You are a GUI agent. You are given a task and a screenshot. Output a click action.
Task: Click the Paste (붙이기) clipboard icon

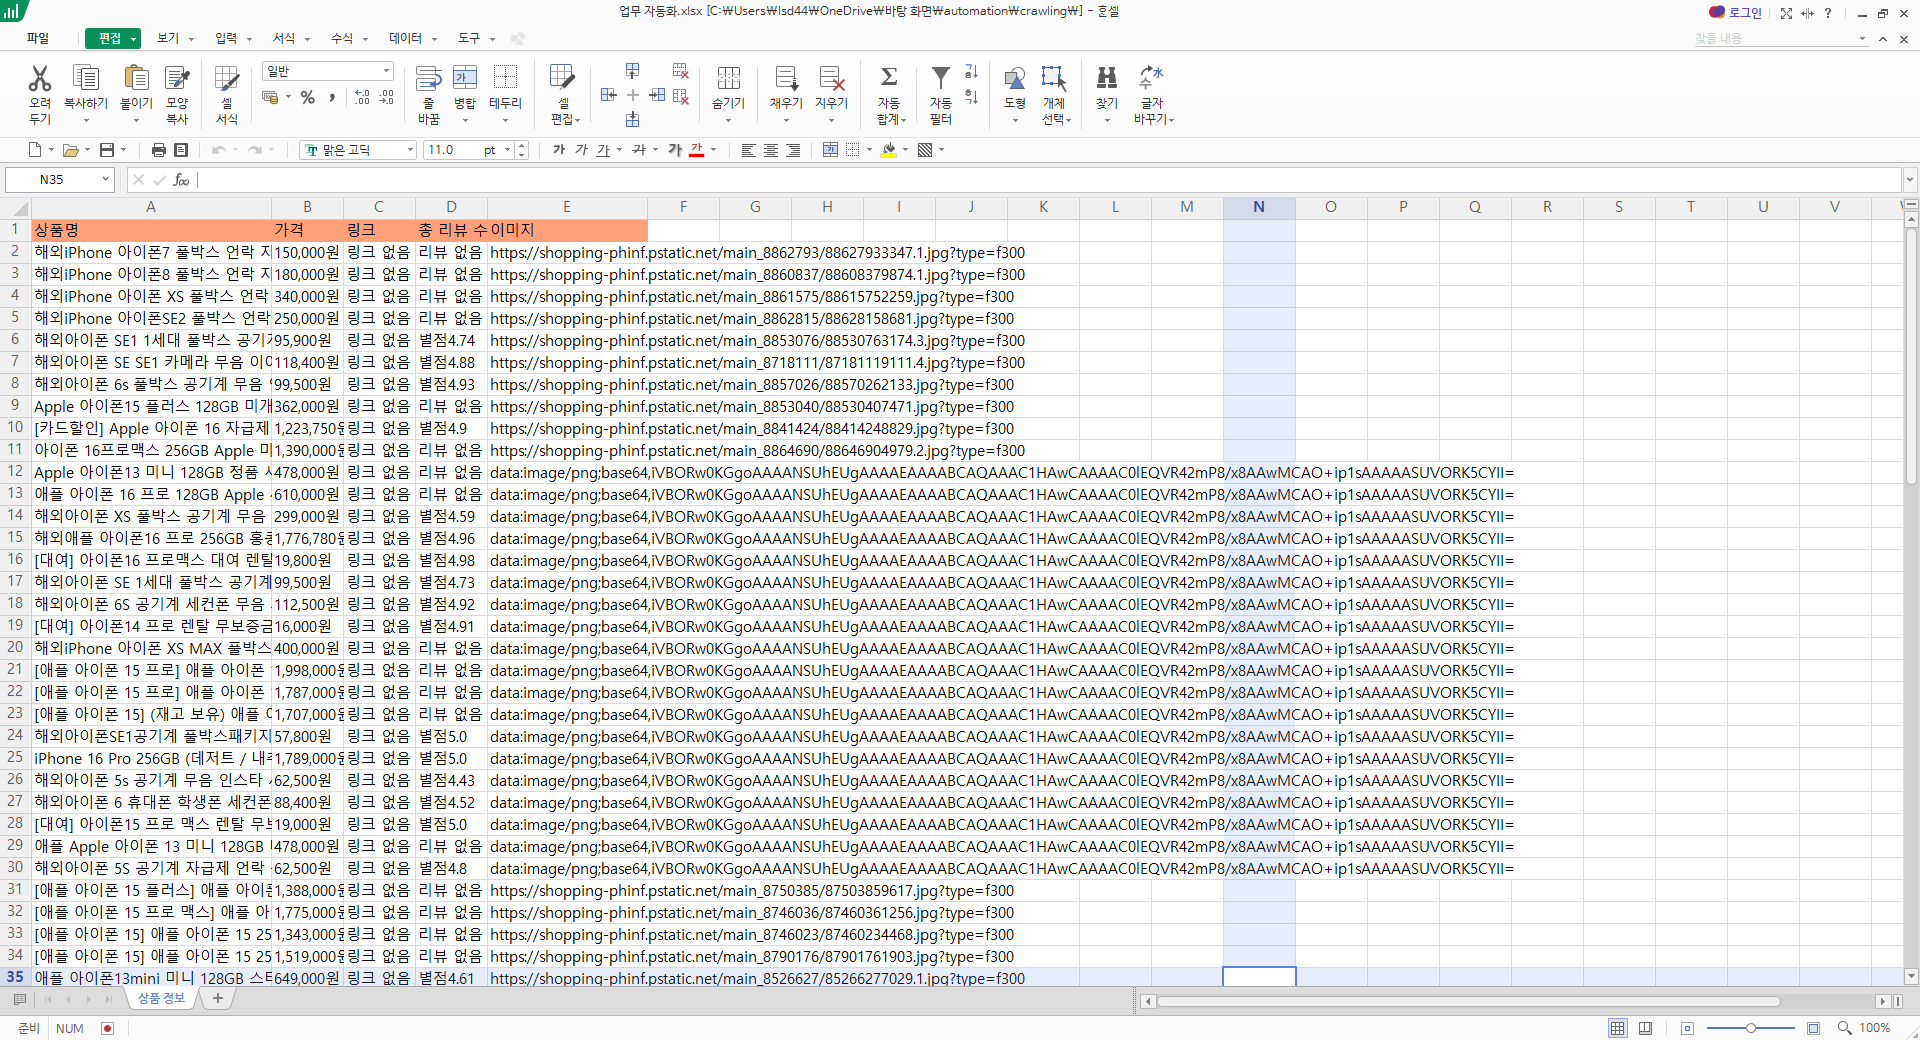click(136, 79)
